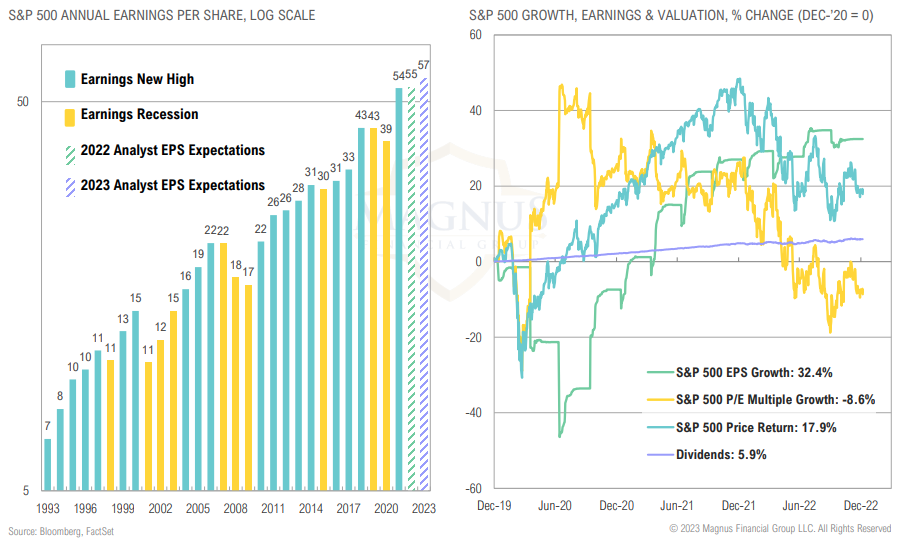Screen dimensions: 900x540
Task: Click the purple hatched 2023 Analyst EPS swatch
Action: (69, 185)
